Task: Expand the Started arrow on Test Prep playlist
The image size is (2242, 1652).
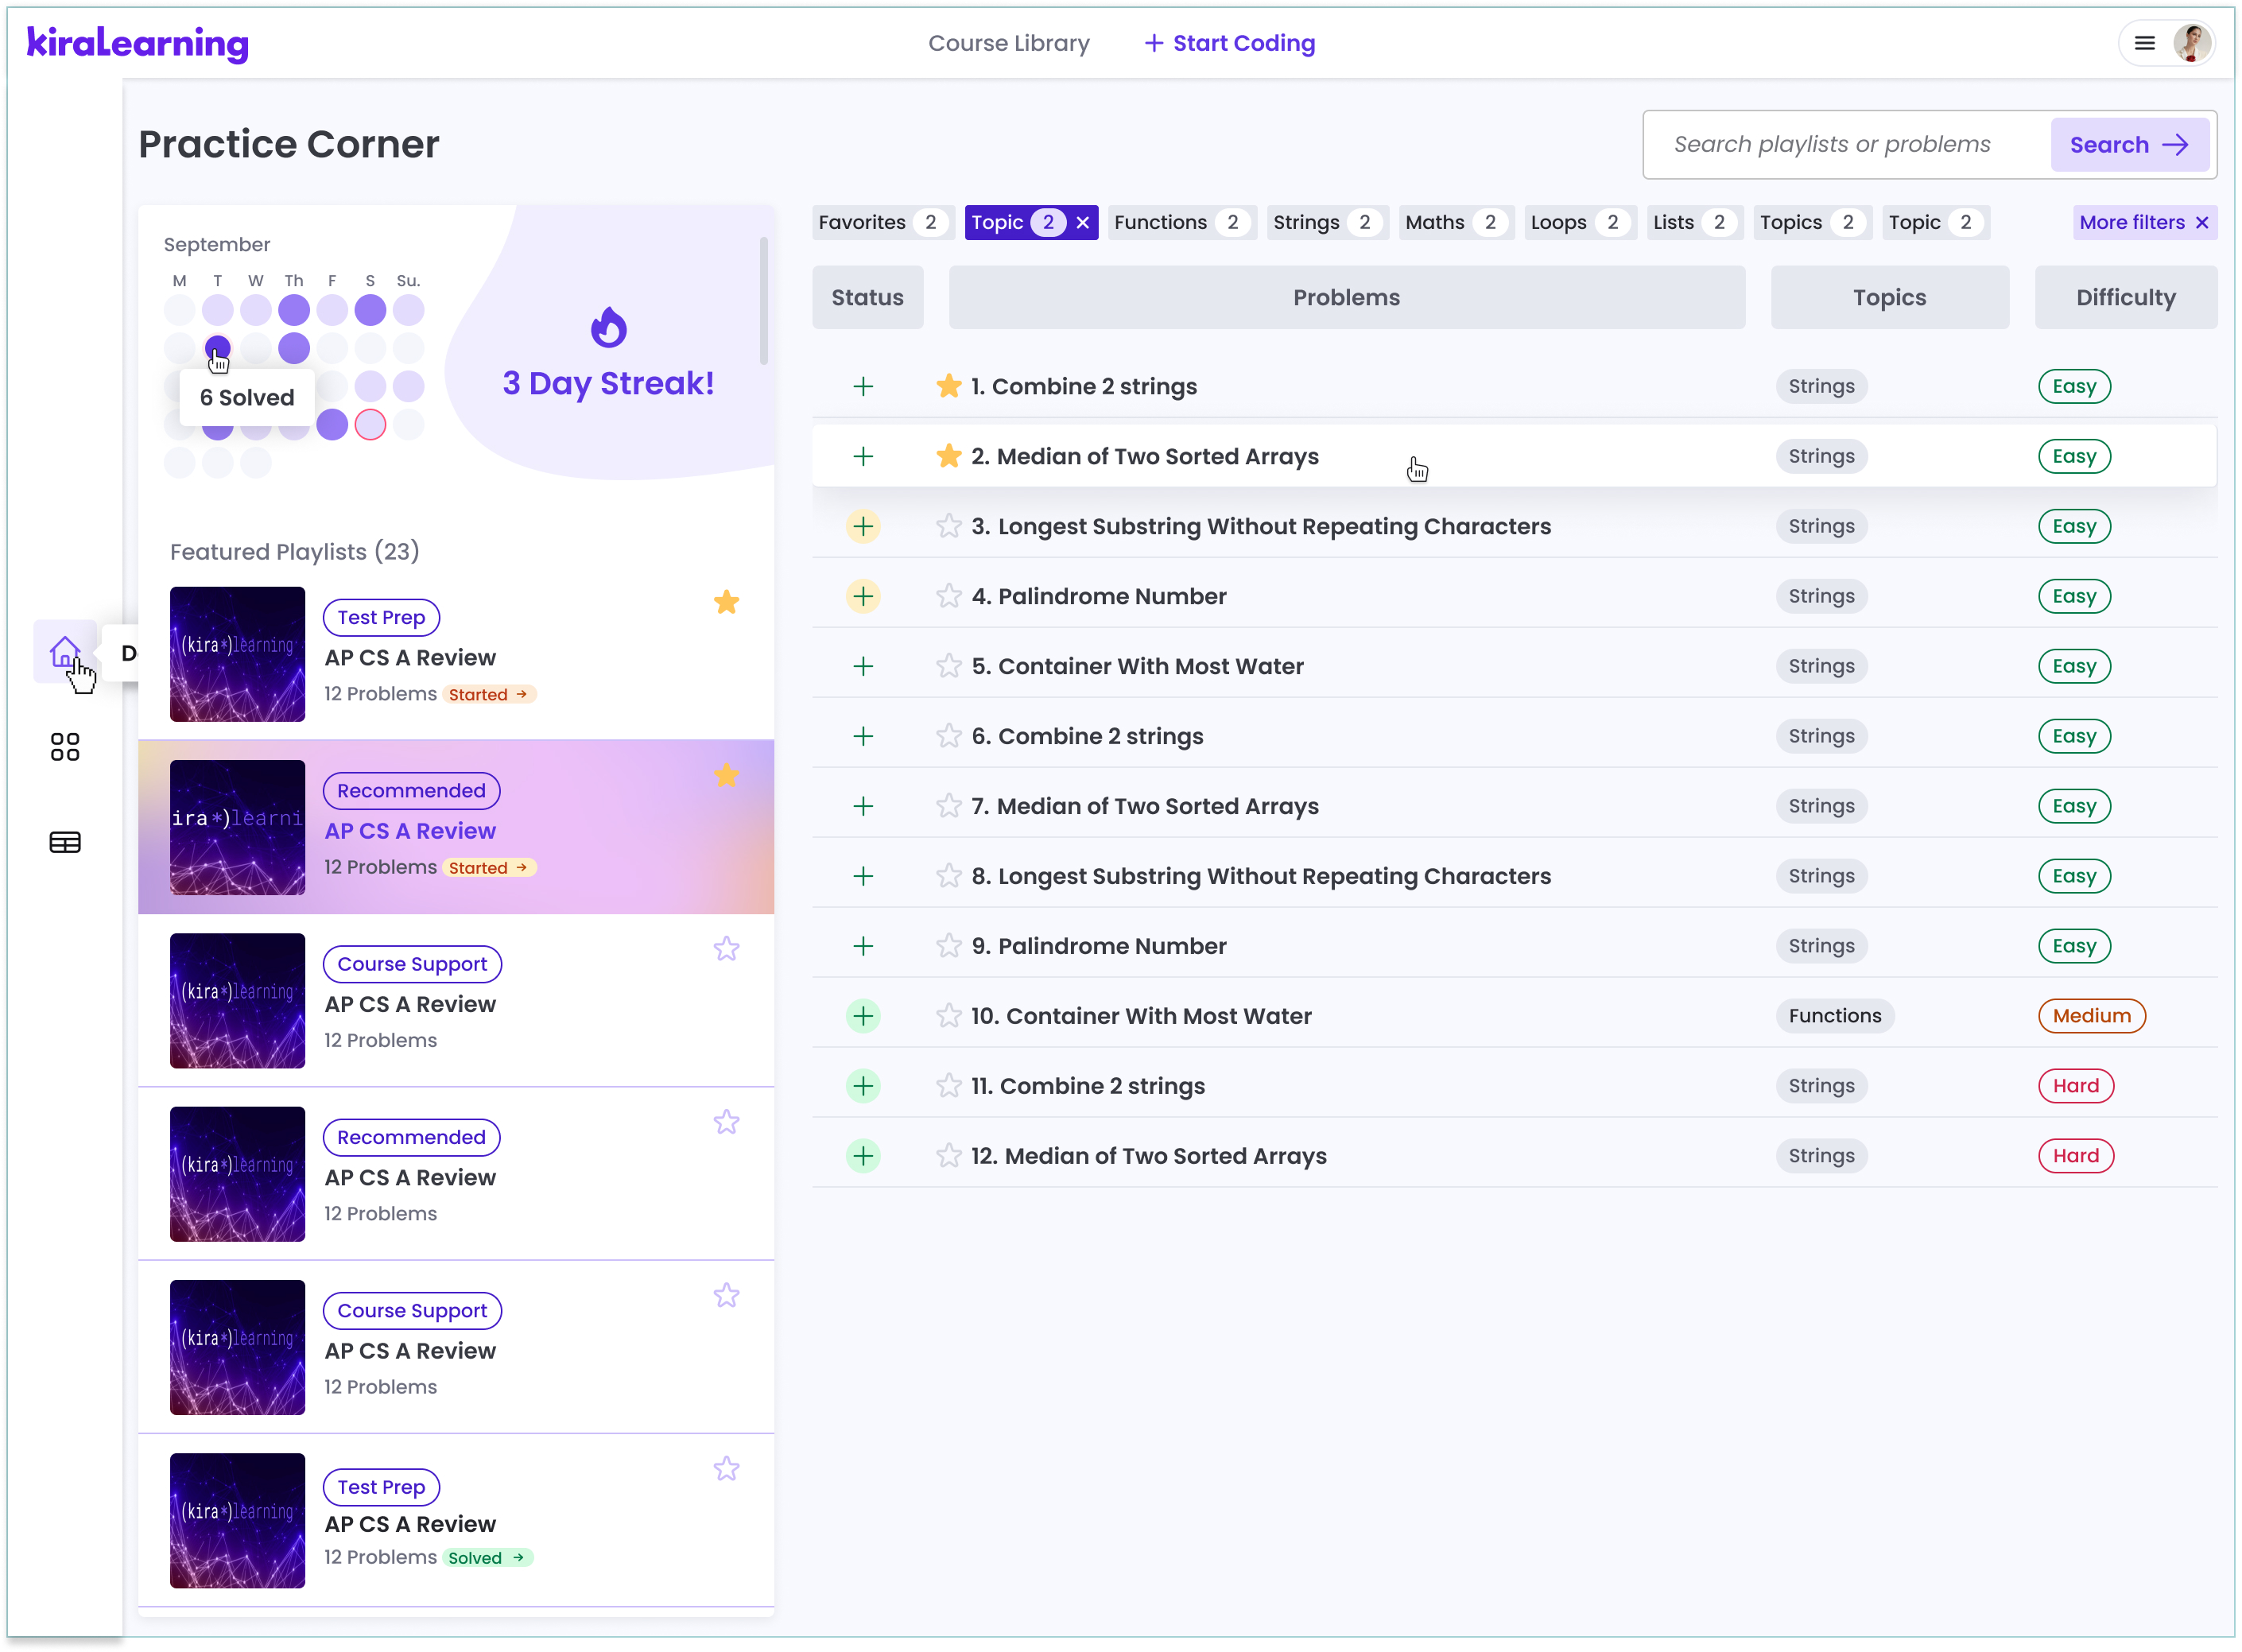Action: pyautogui.click(x=521, y=694)
